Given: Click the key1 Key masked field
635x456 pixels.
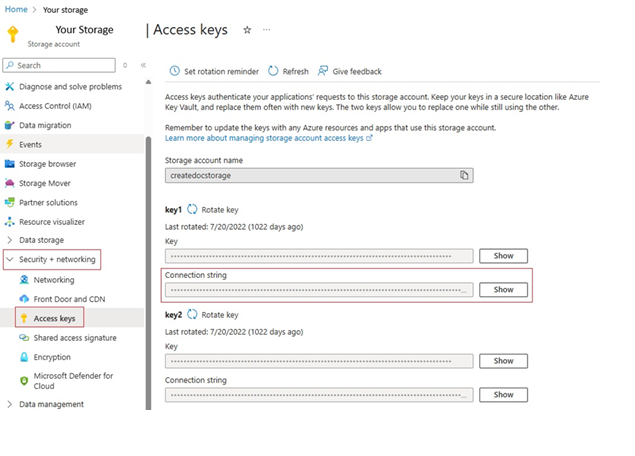Looking at the screenshot, I should pyautogui.click(x=319, y=256).
